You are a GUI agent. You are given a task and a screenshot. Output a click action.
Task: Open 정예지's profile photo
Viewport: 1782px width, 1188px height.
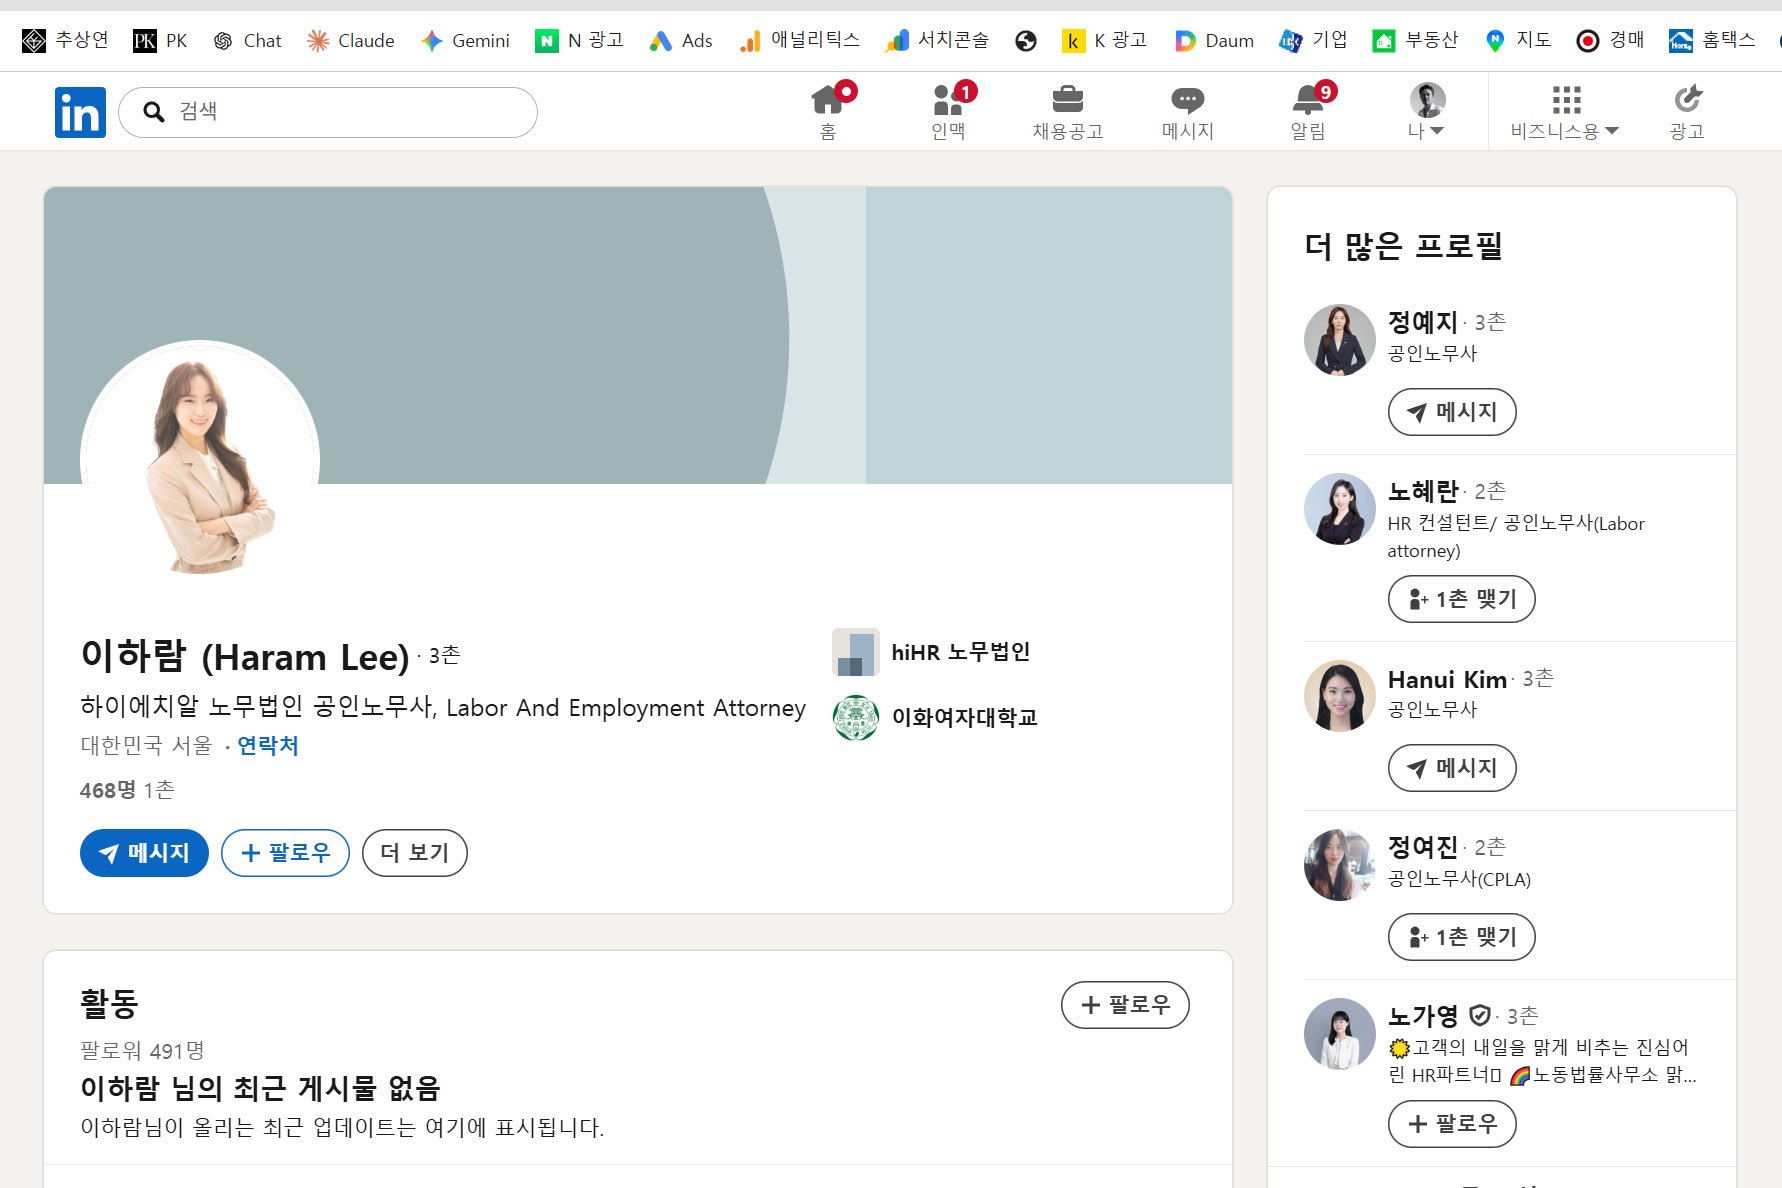click(x=1340, y=340)
